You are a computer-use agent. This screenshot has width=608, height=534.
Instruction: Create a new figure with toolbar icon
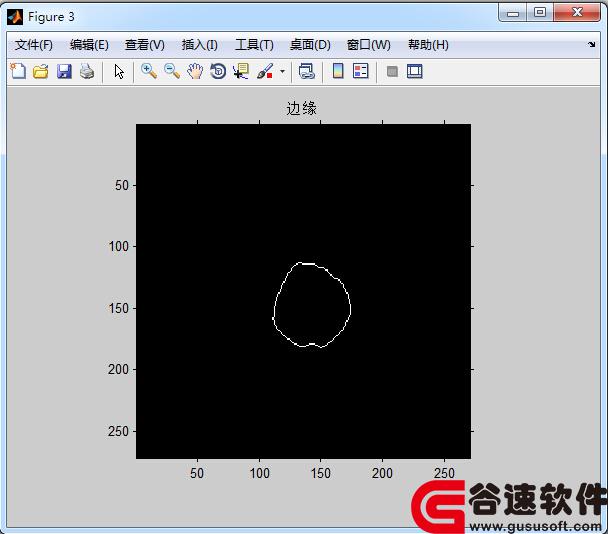pos(18,71)
